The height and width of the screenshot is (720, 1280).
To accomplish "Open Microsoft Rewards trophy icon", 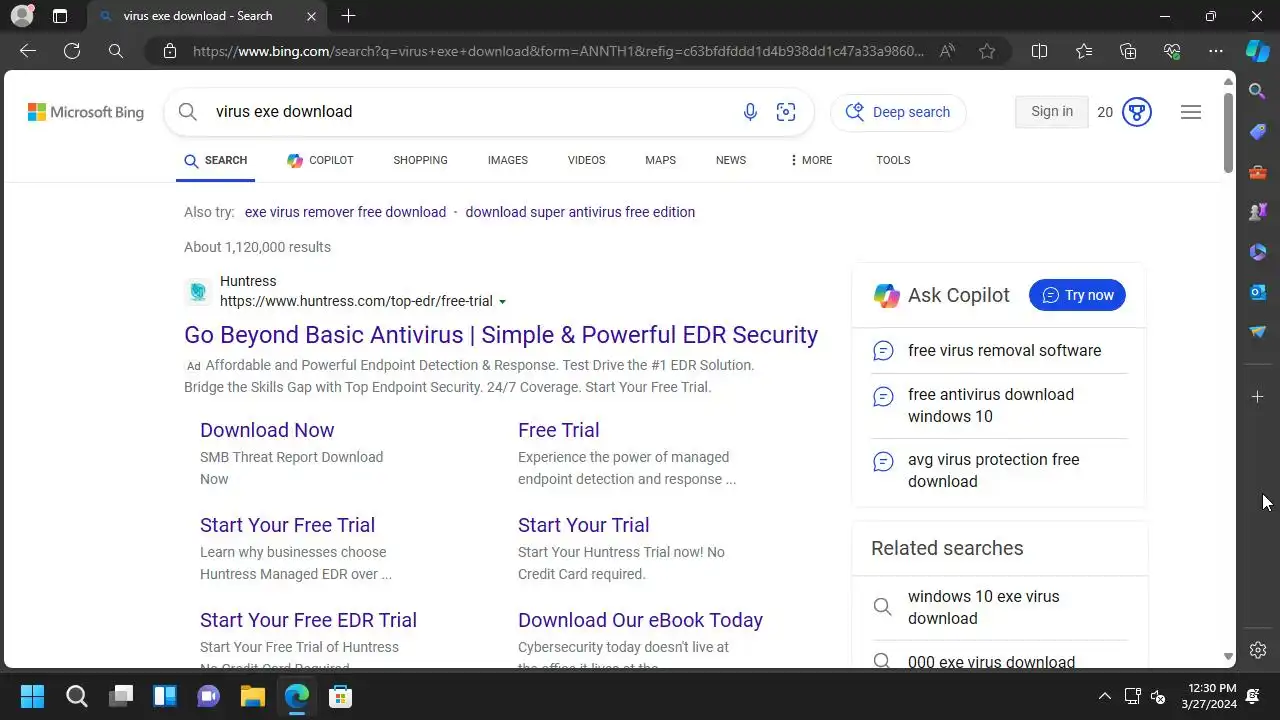I will pyautogui.click(x=1137, y=112).
